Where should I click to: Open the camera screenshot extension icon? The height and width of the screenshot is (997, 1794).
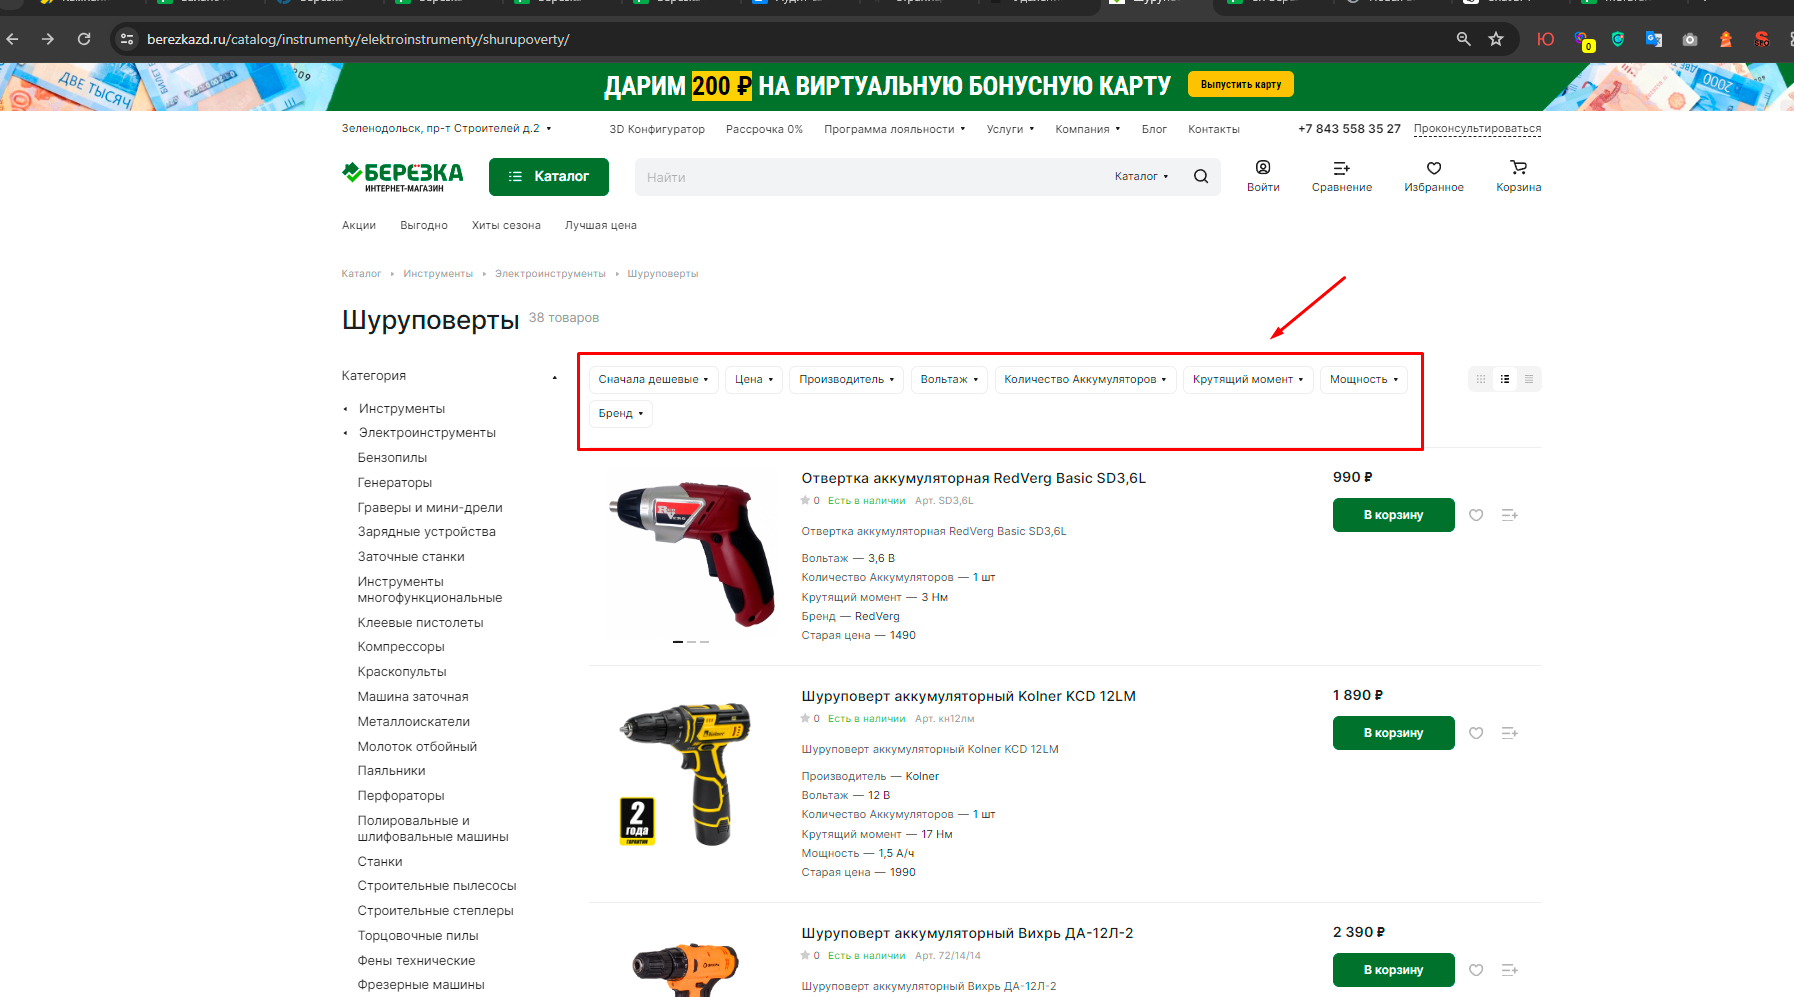(x=1690, y=39)
